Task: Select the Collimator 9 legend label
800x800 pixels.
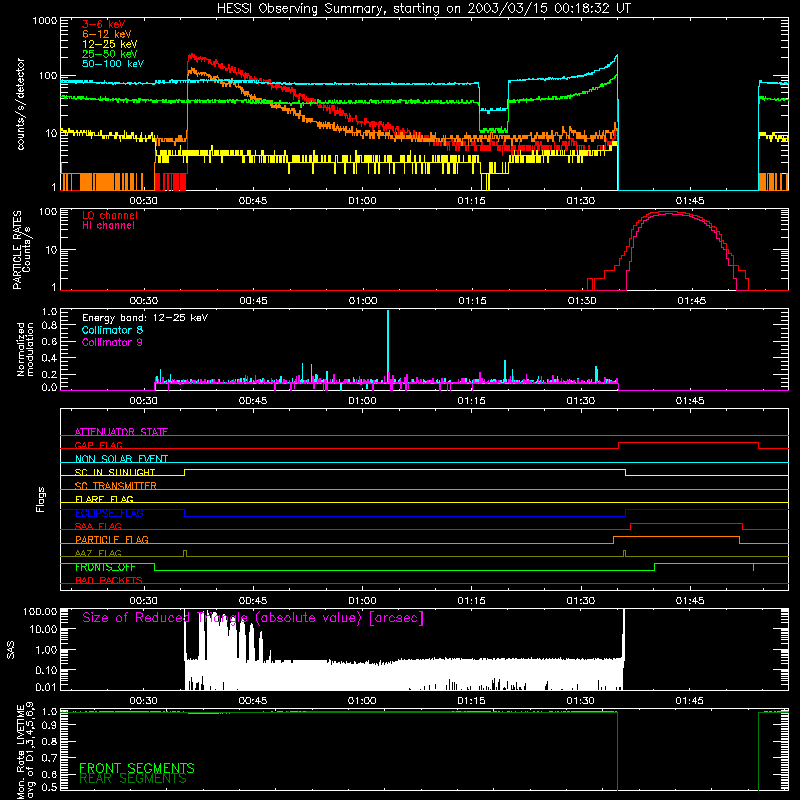Action: [112, 342]
